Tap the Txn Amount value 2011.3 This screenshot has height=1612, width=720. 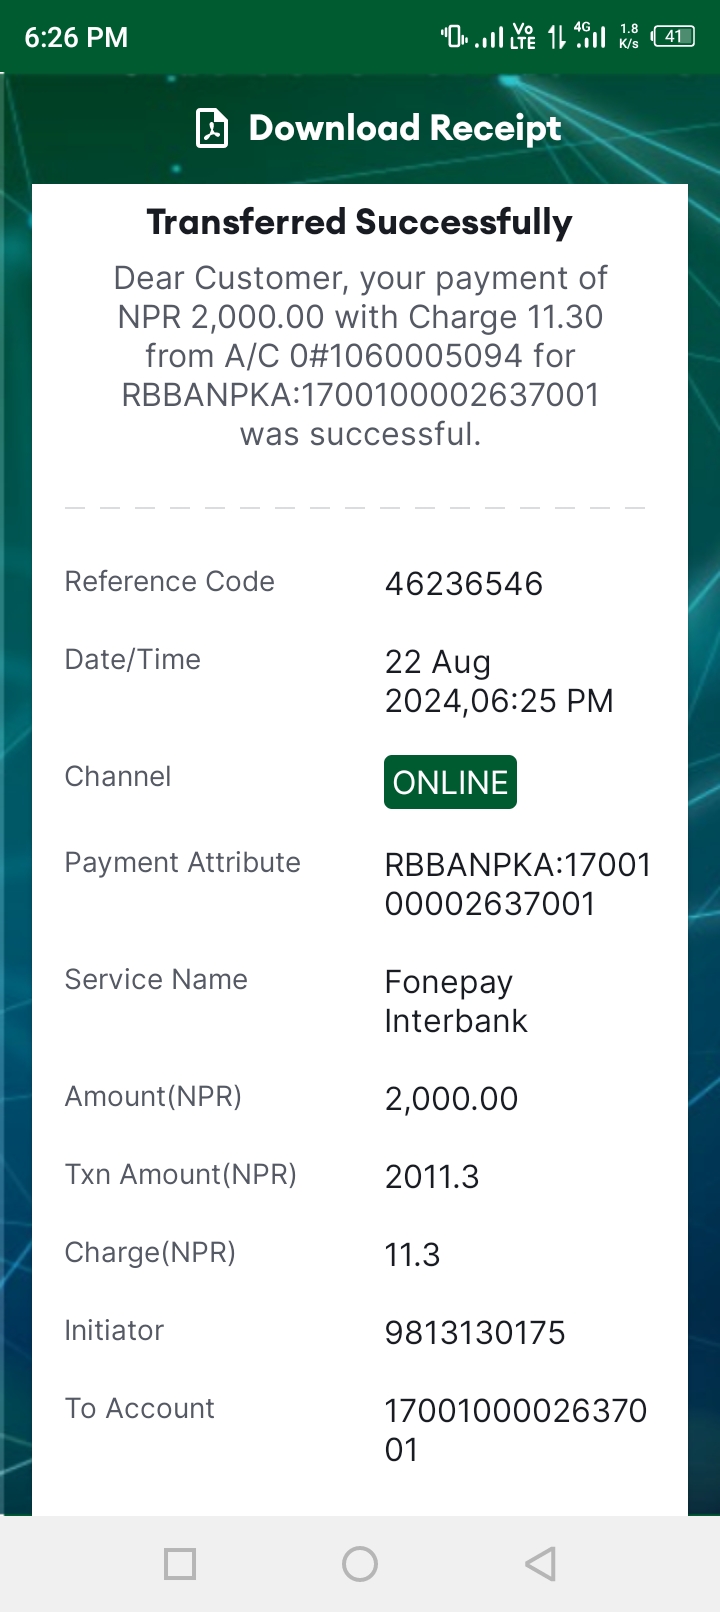[432, 1177]
